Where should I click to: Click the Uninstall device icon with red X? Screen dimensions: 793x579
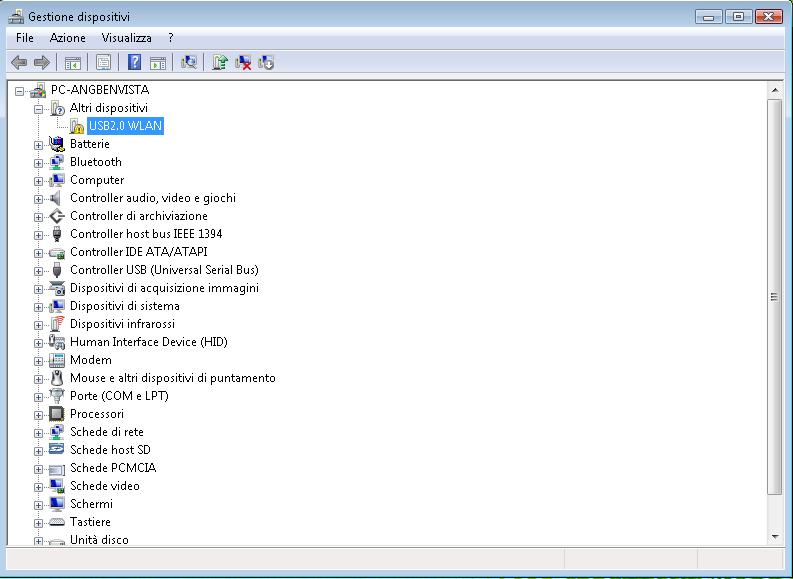point(243,62)
